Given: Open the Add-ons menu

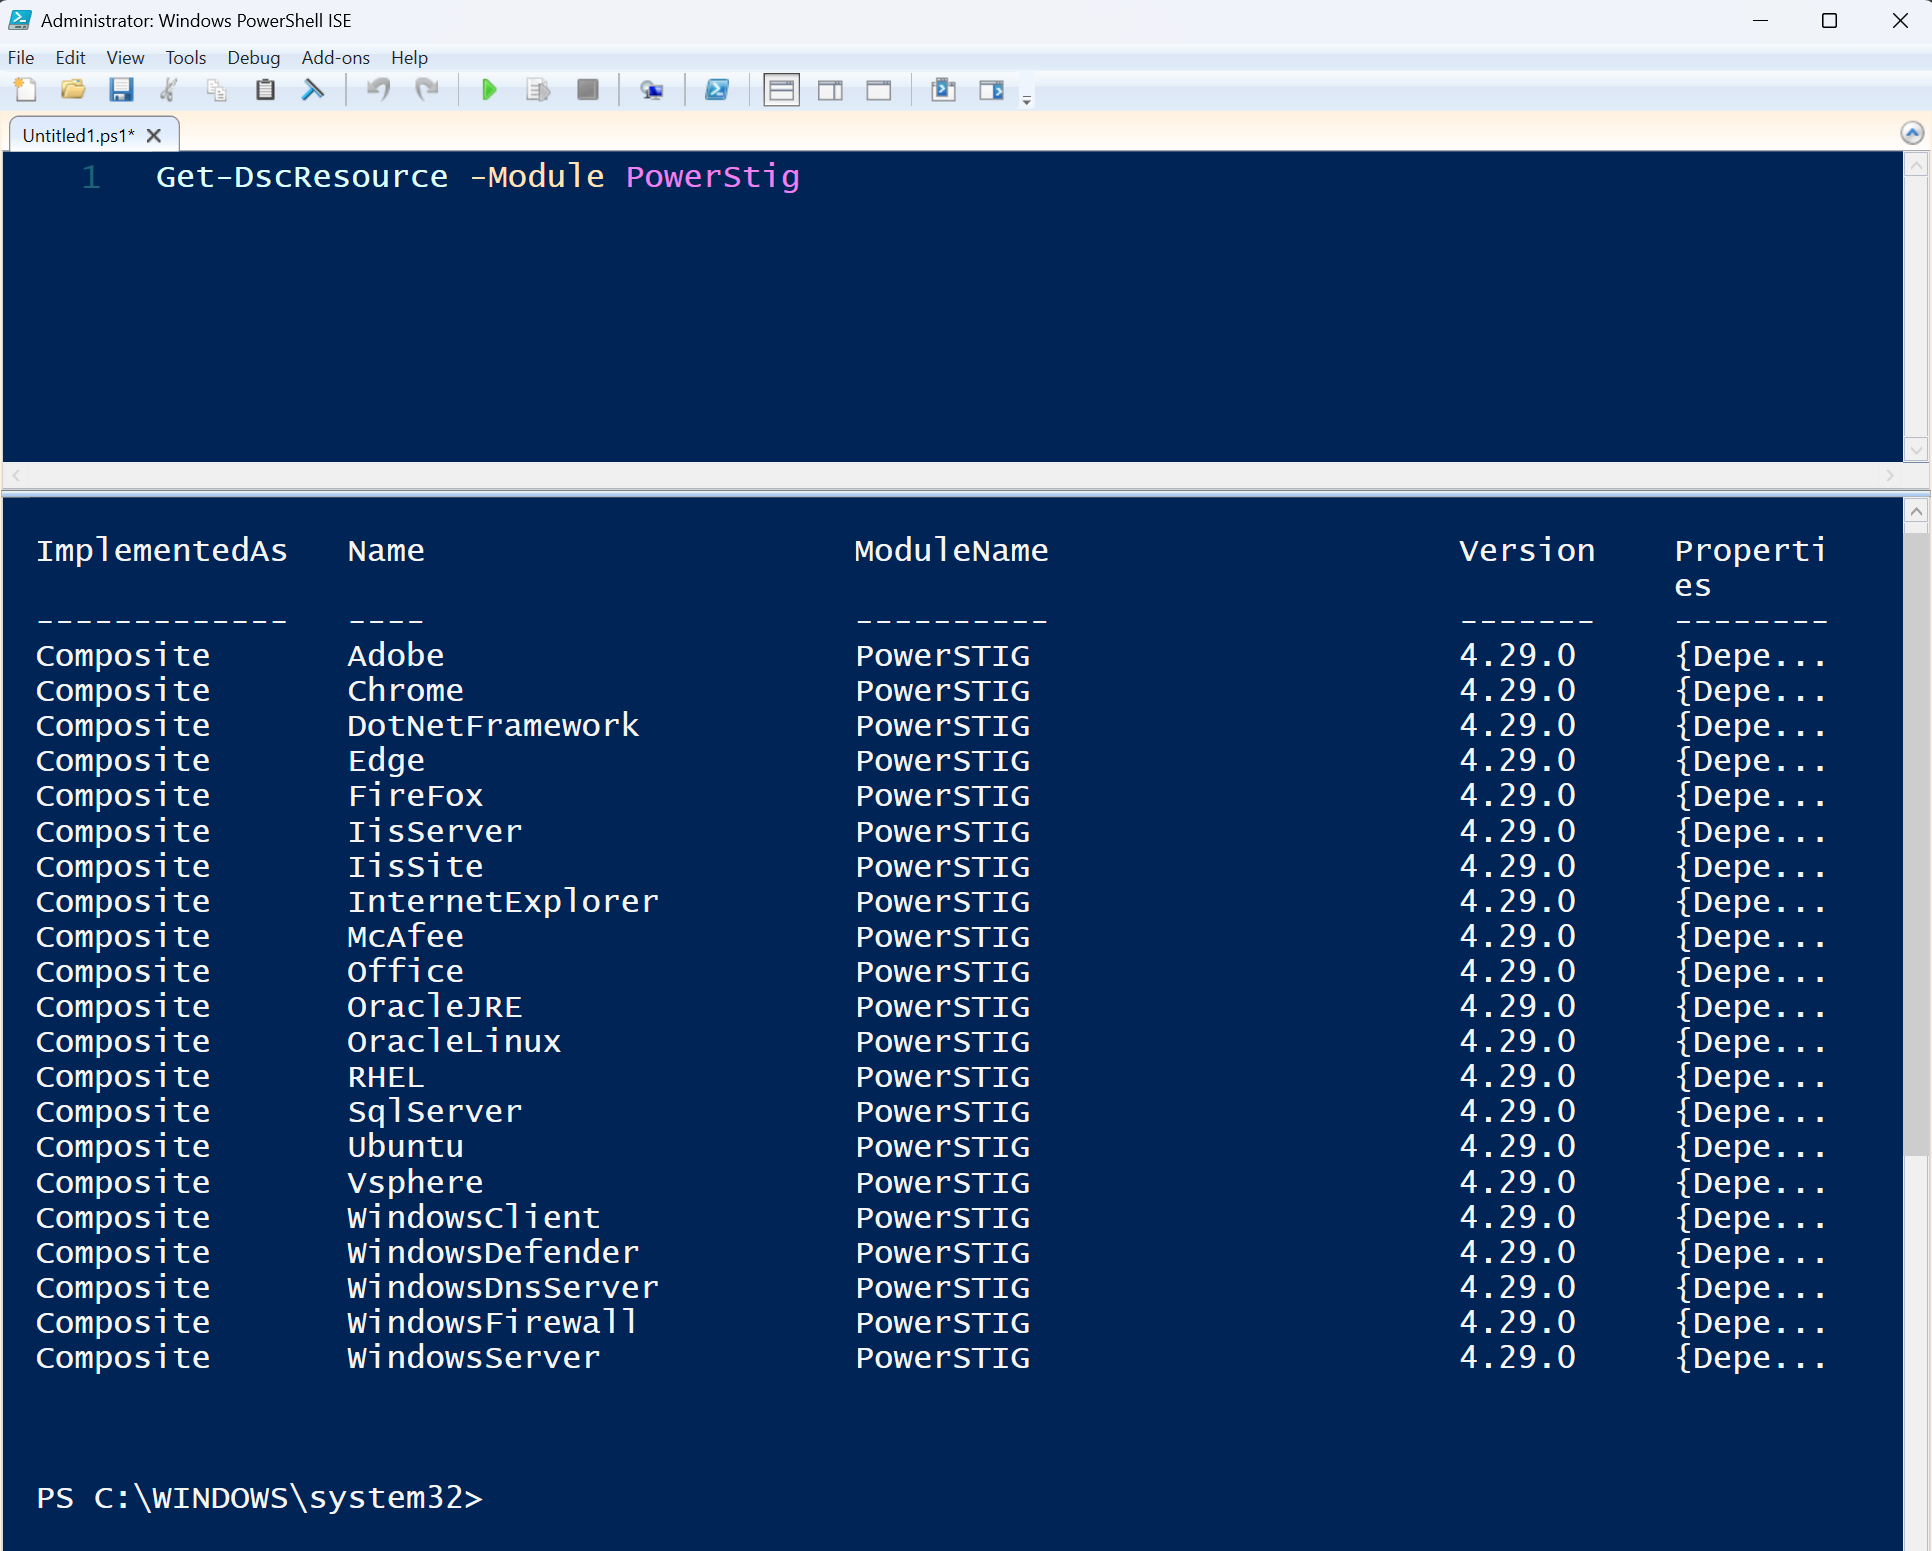Looking at the screenshot, I should (335, 57).
